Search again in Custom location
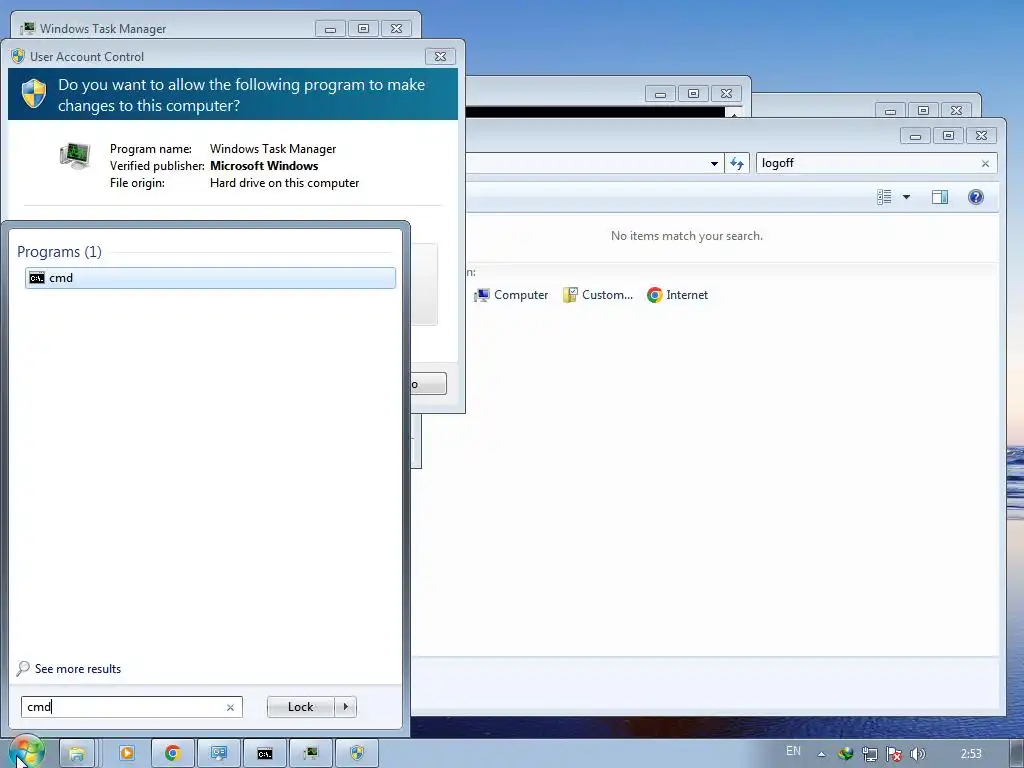 (598, 295)
